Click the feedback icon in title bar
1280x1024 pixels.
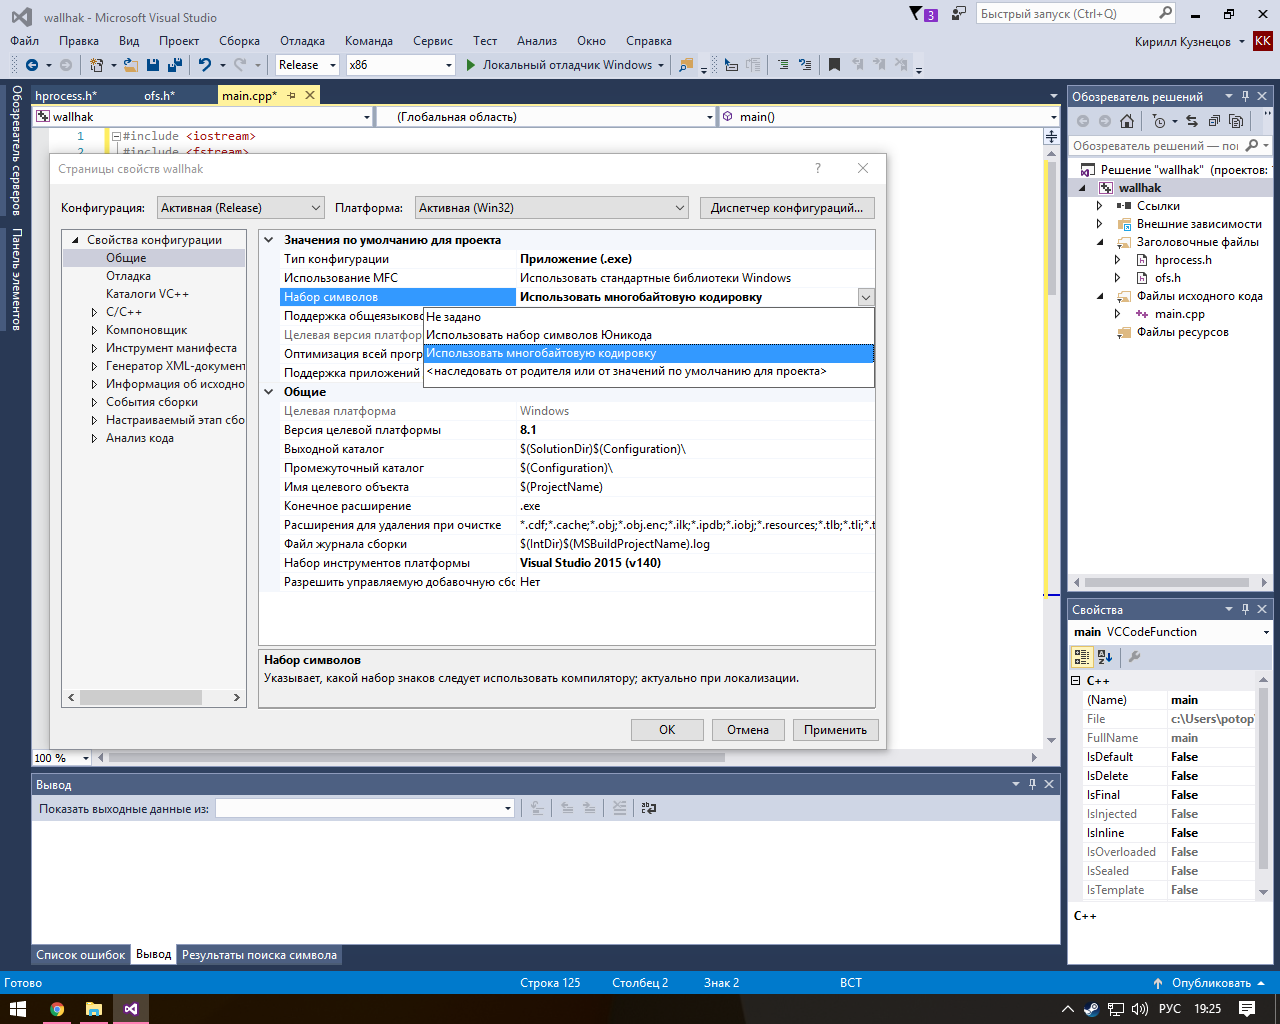tap(959, 14)
